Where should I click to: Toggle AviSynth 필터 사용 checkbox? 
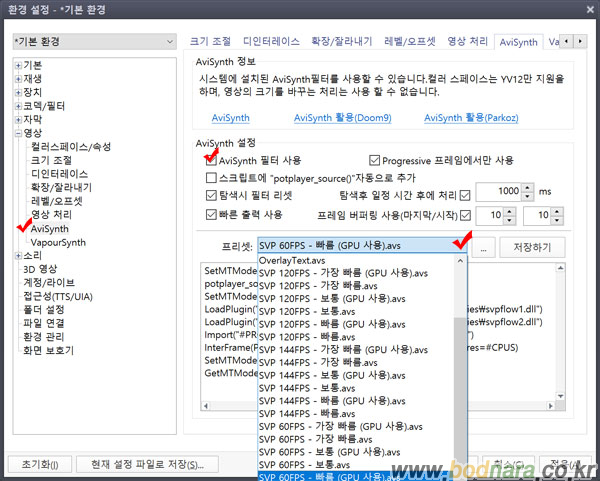click(x=211, y=160)
